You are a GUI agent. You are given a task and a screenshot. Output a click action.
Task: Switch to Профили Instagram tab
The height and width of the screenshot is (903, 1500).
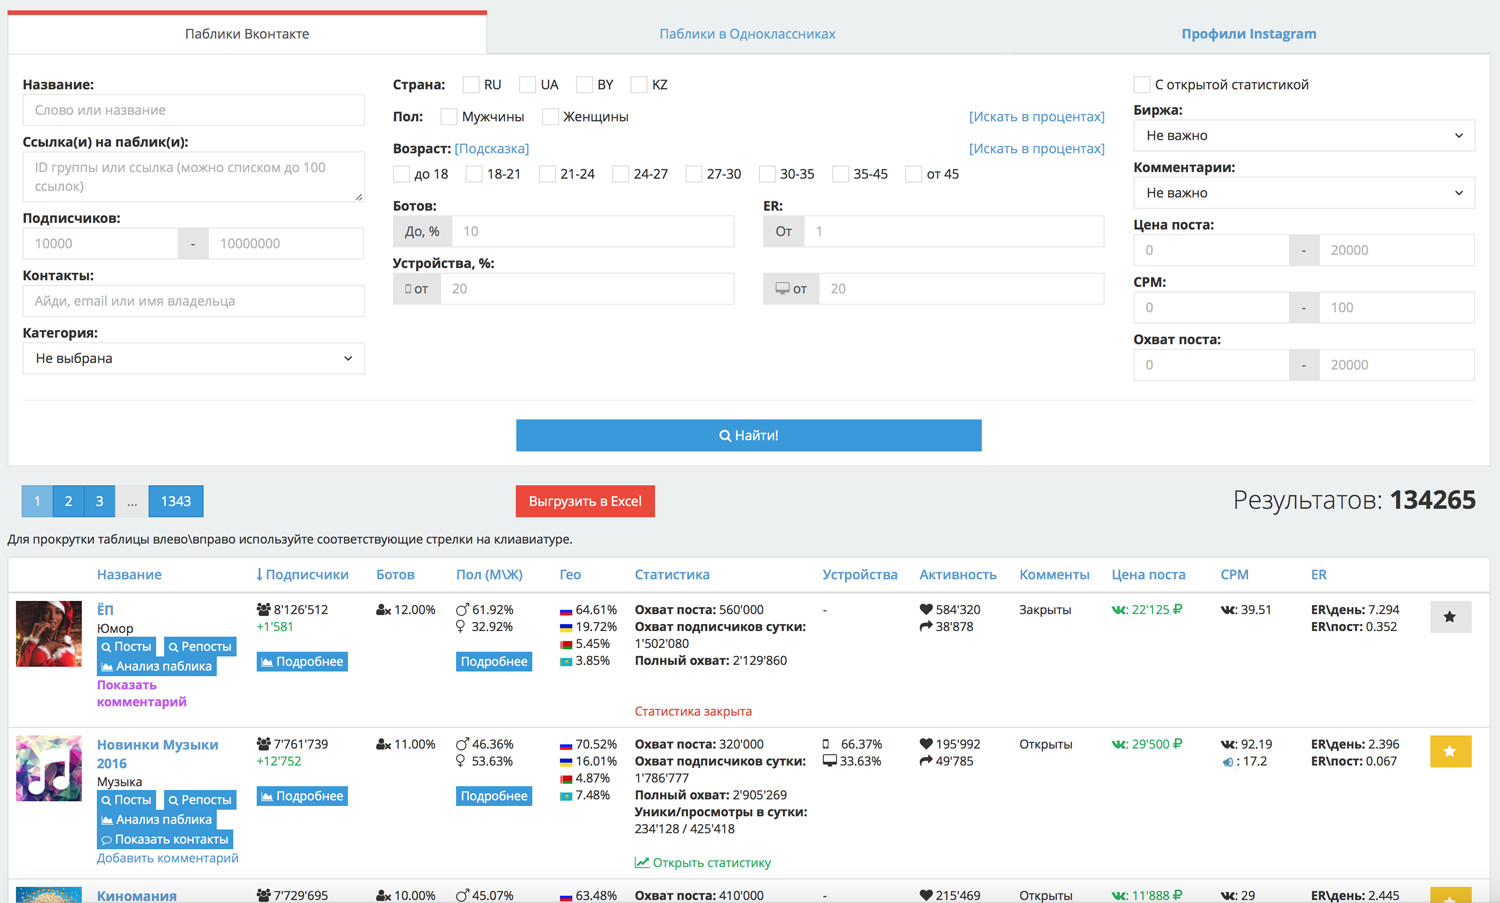coord(1248,34)
